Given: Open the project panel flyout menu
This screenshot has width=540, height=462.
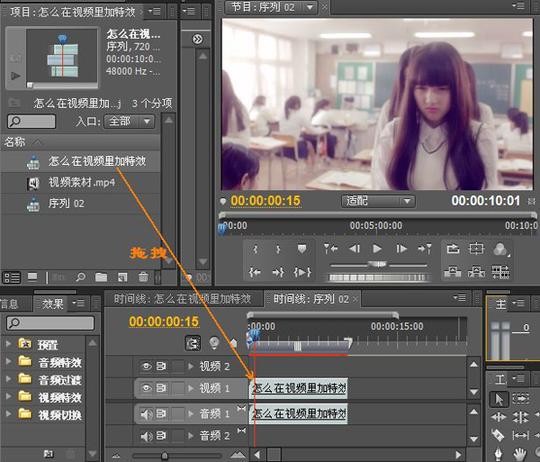Looking at the screenshot, I should coord(154,12).
